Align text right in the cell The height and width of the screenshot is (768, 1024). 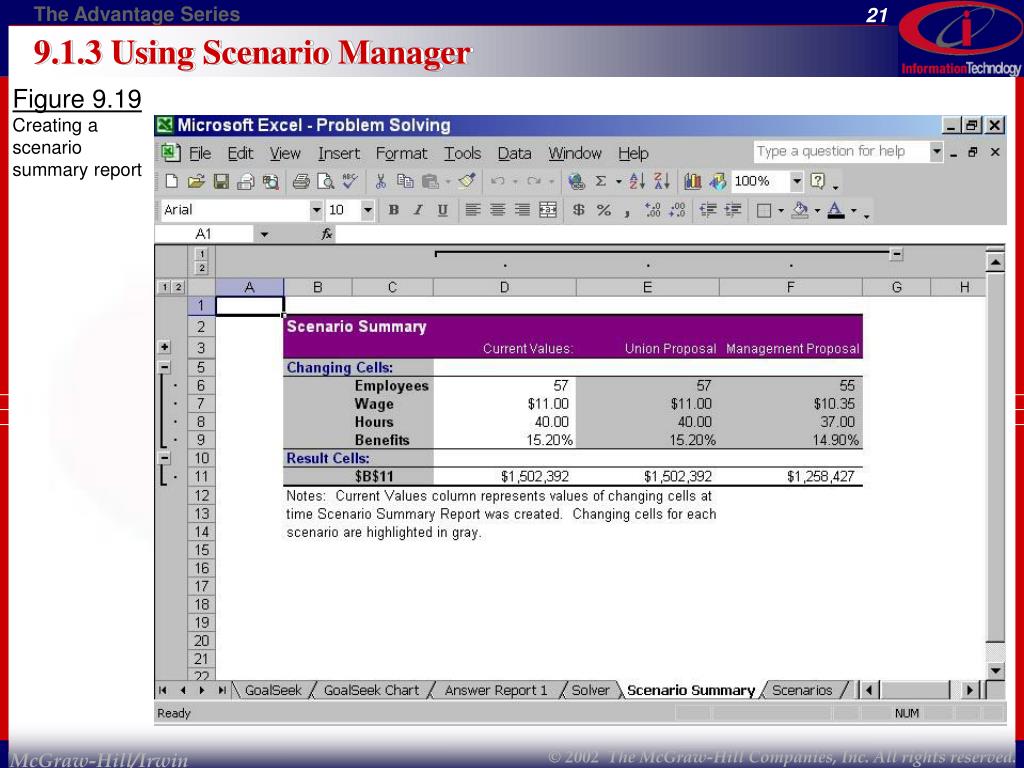pyautogui.click(x=522, y=210)
